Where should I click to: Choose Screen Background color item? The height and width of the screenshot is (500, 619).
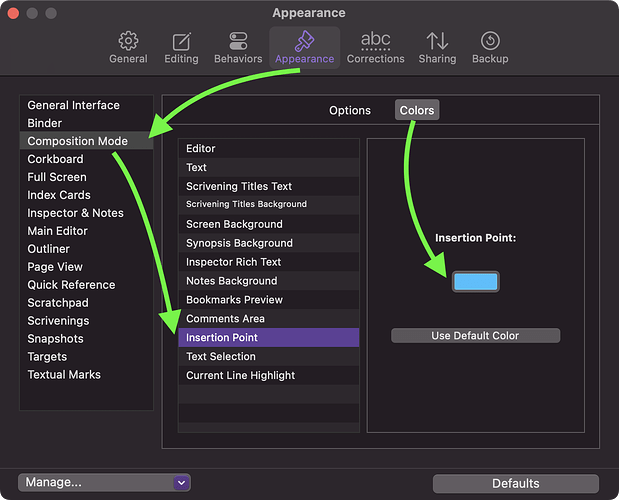[x=269, y=224]
